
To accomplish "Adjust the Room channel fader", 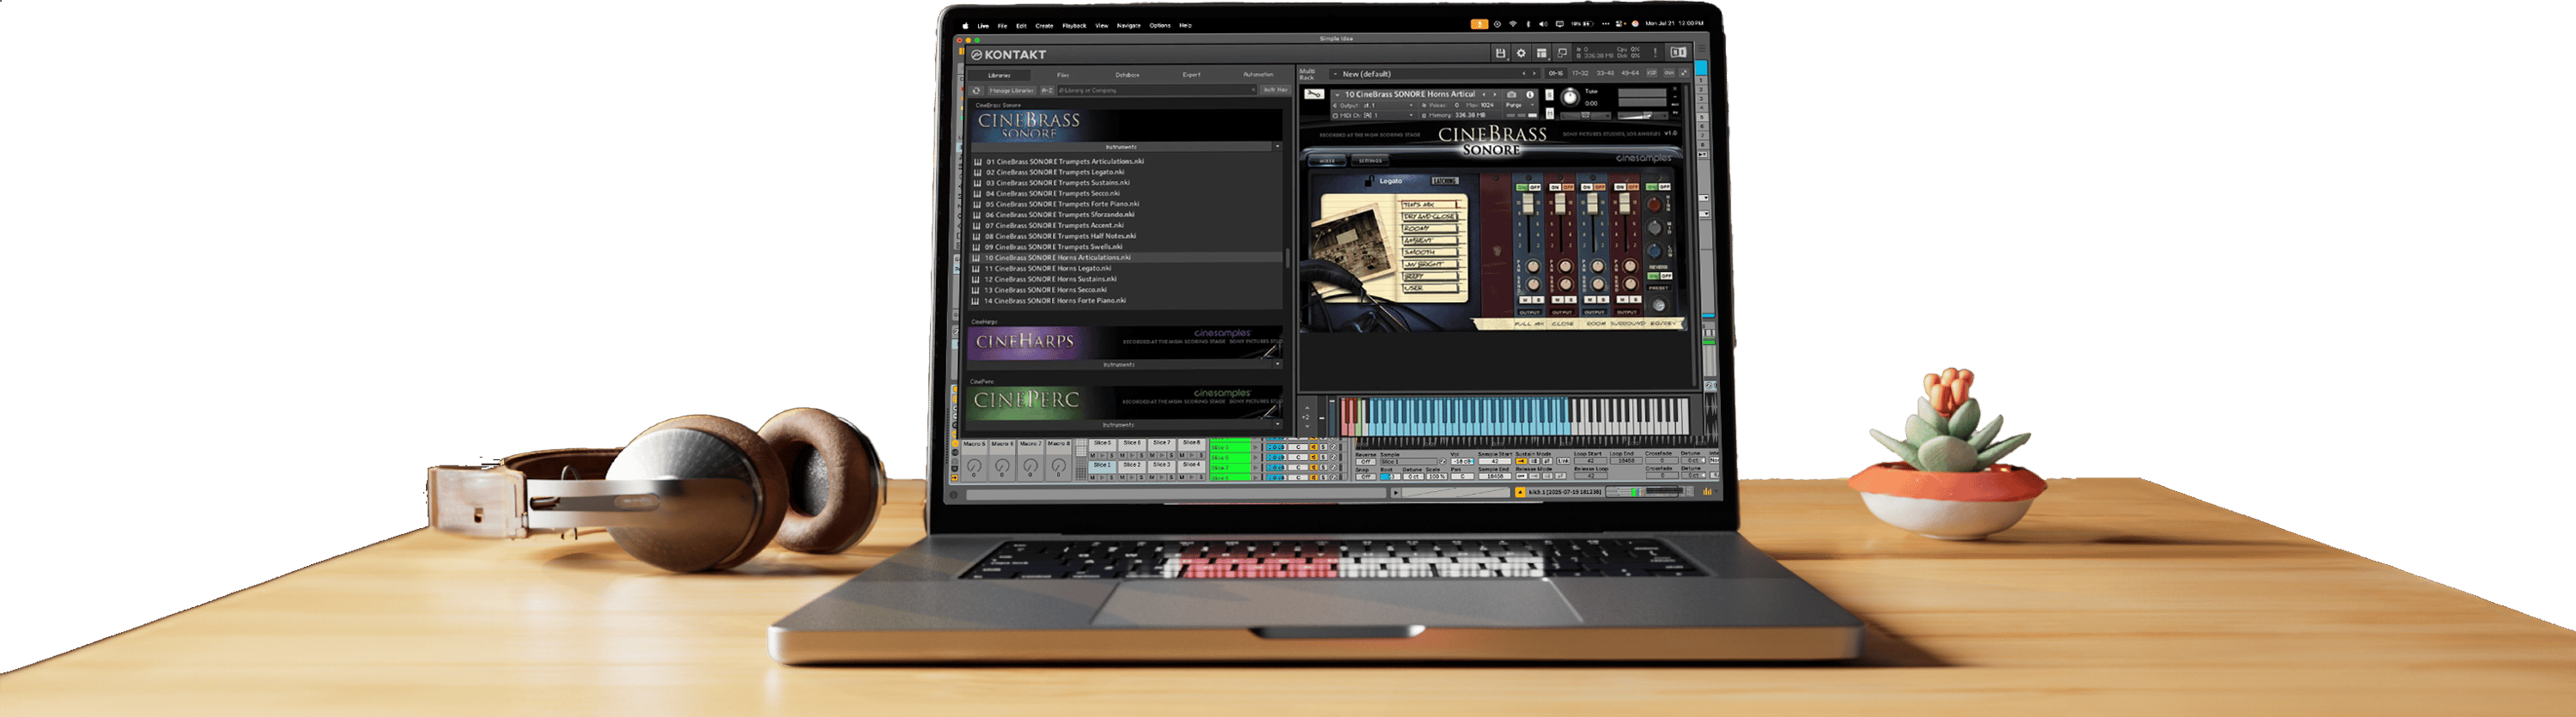I will [1593, 204].
